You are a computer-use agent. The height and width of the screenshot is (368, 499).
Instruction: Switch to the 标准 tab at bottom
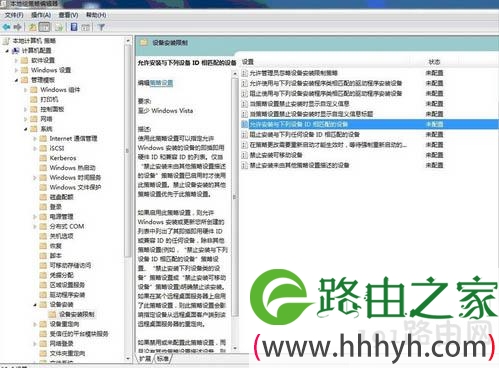coord(163,358)
